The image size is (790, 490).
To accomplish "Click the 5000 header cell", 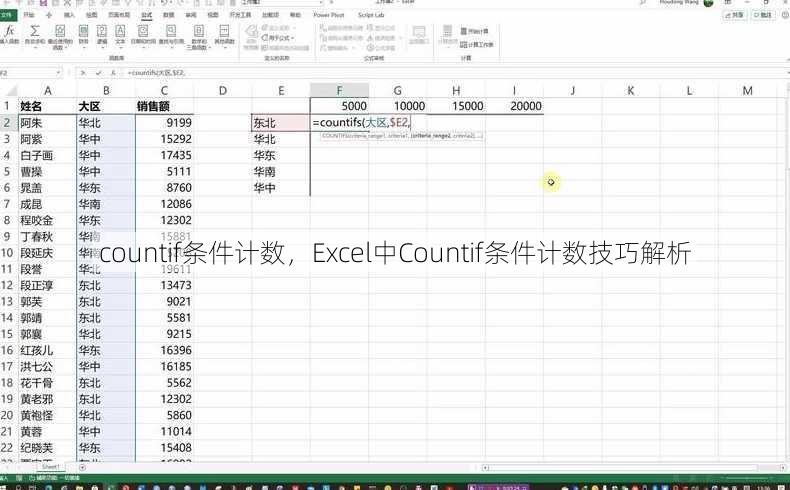I will [340, 106].
